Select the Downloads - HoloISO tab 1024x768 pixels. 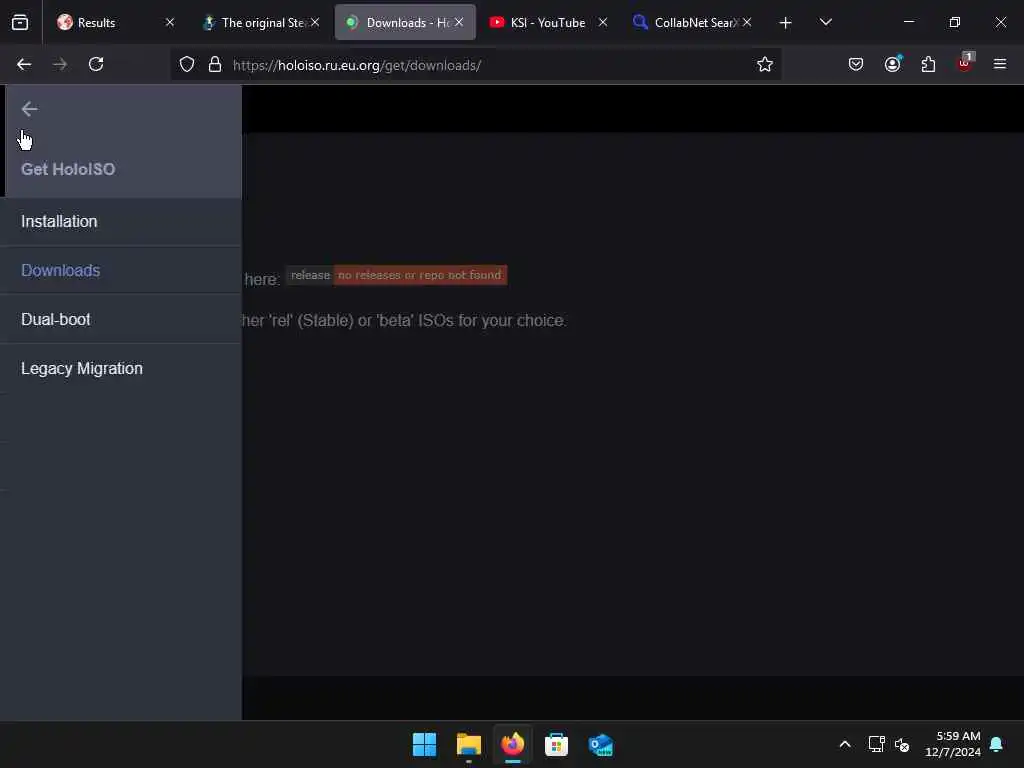click(405, 22)
